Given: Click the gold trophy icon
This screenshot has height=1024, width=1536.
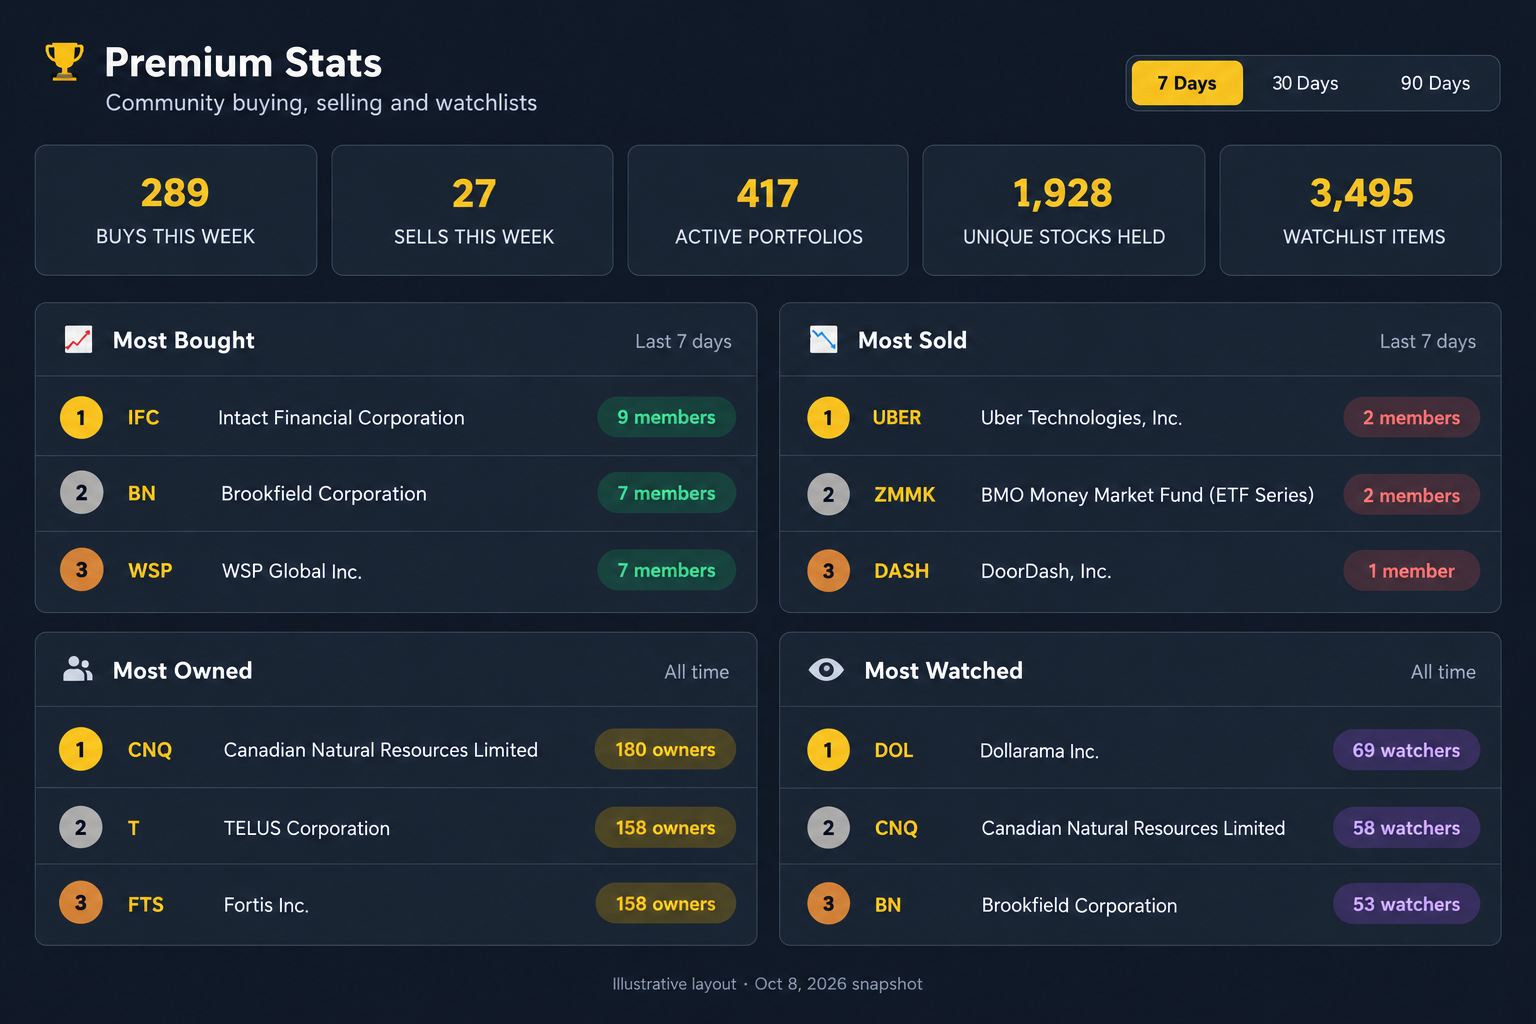Looking at the screenshot, I should 64,61.
